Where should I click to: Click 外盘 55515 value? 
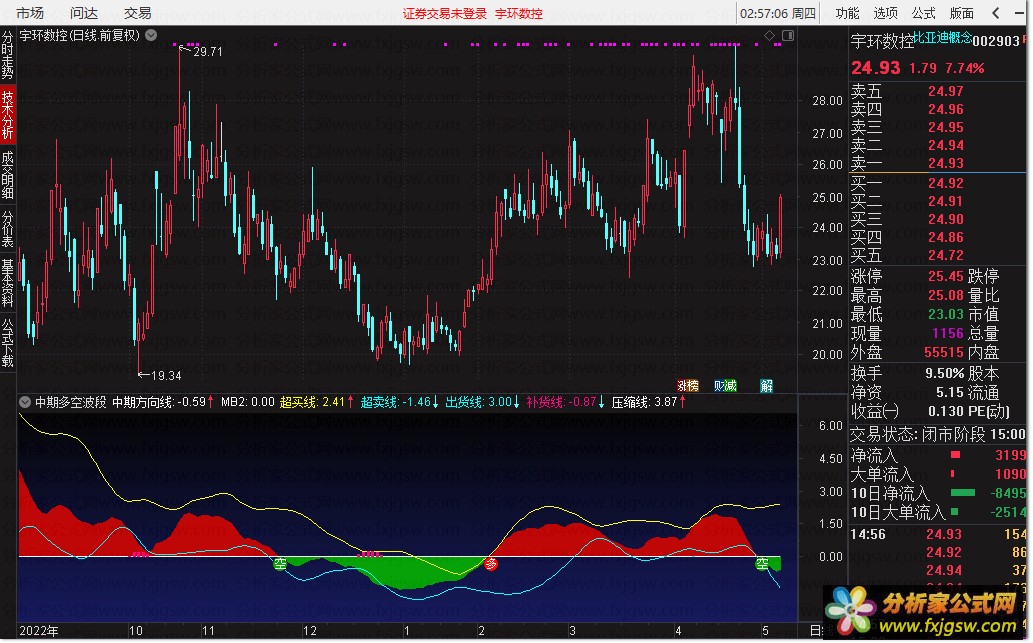[x=944, y=352]
